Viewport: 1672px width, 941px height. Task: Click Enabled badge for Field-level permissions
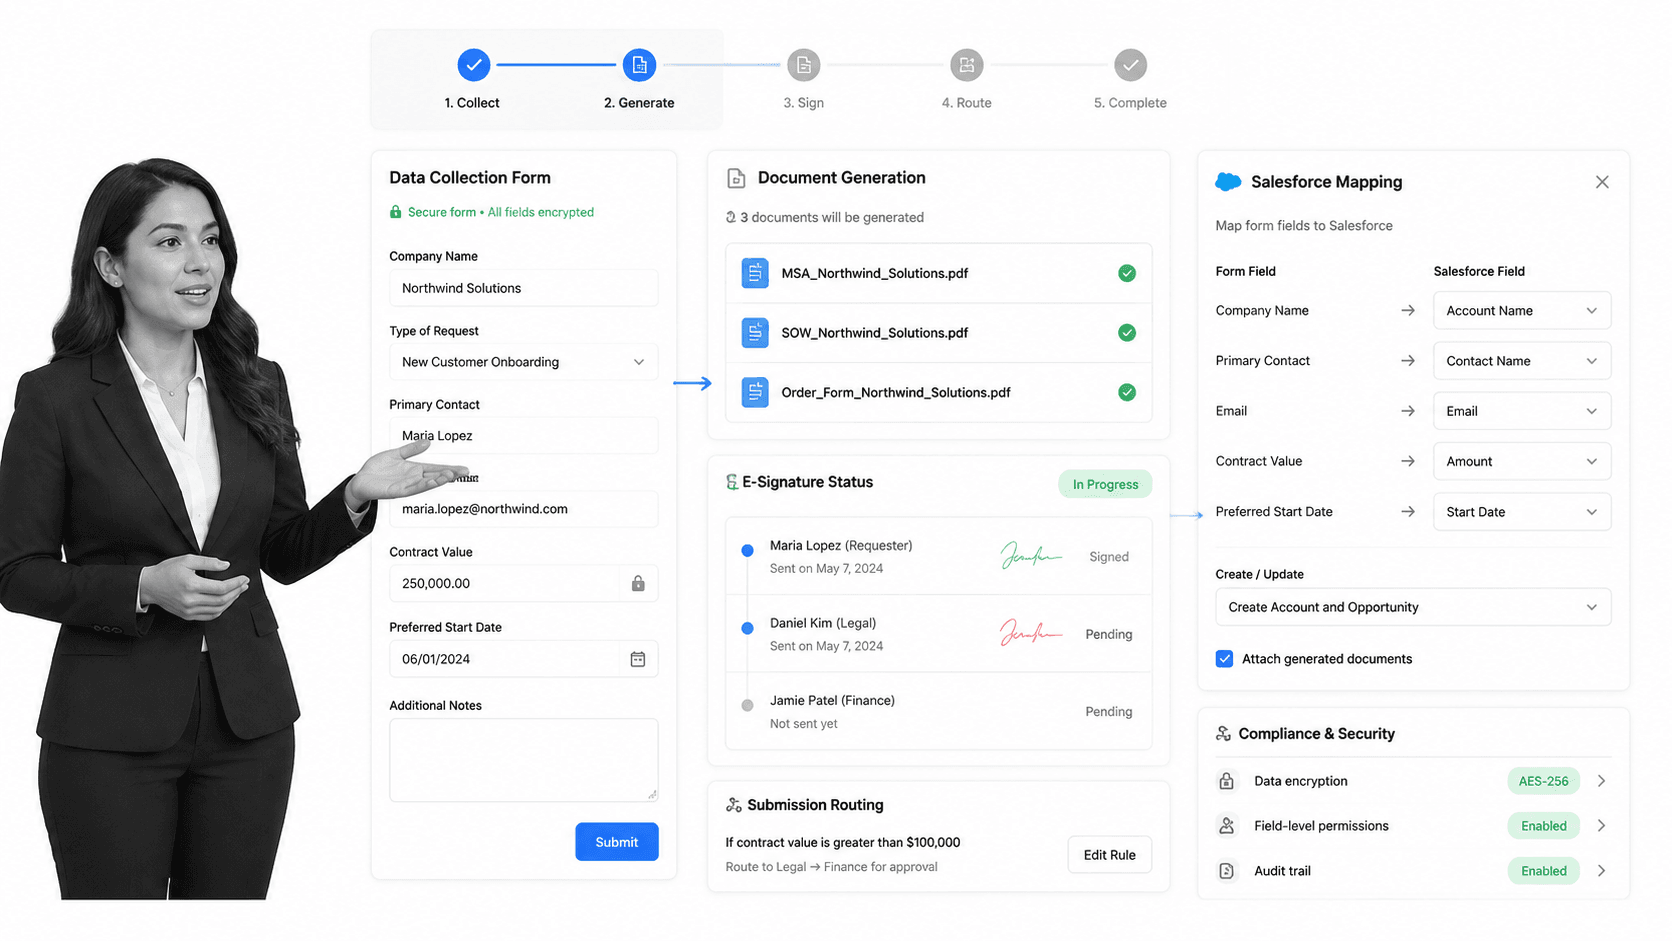pyautogui.click(x=1544, y=826)
